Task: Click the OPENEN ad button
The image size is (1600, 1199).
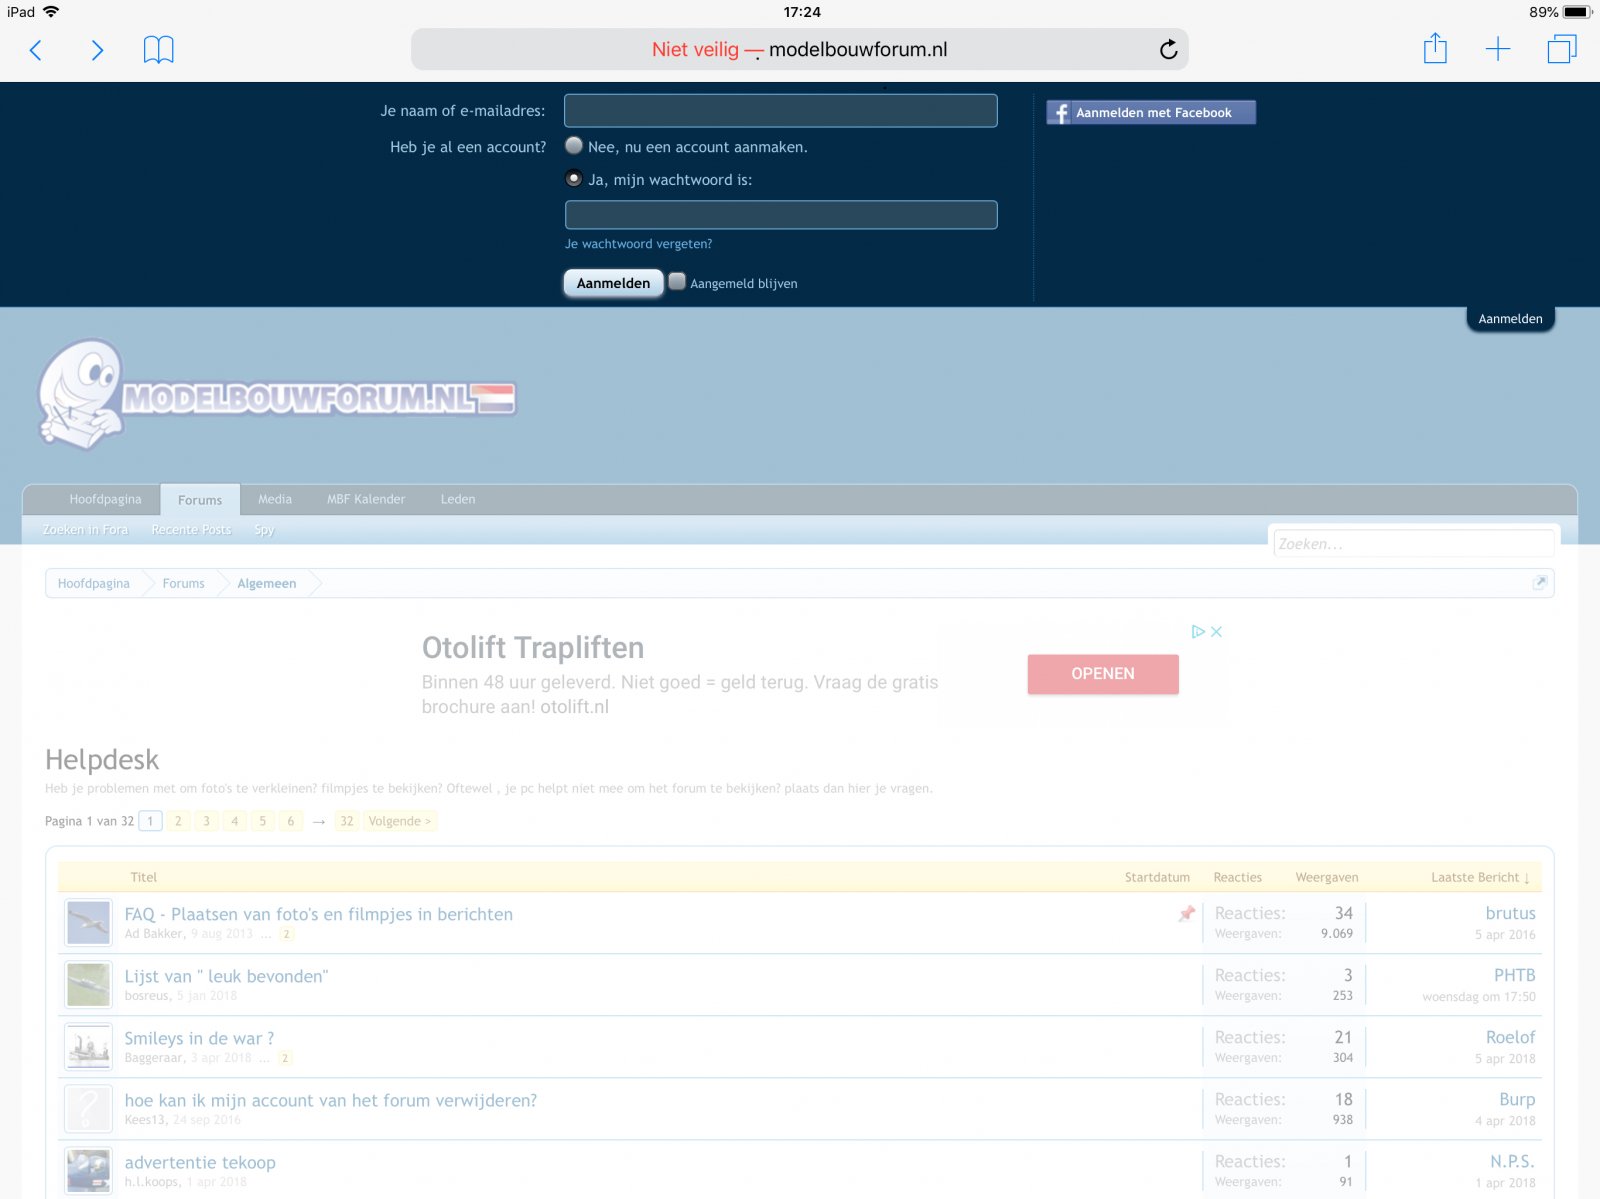Action: (1103, 674)
